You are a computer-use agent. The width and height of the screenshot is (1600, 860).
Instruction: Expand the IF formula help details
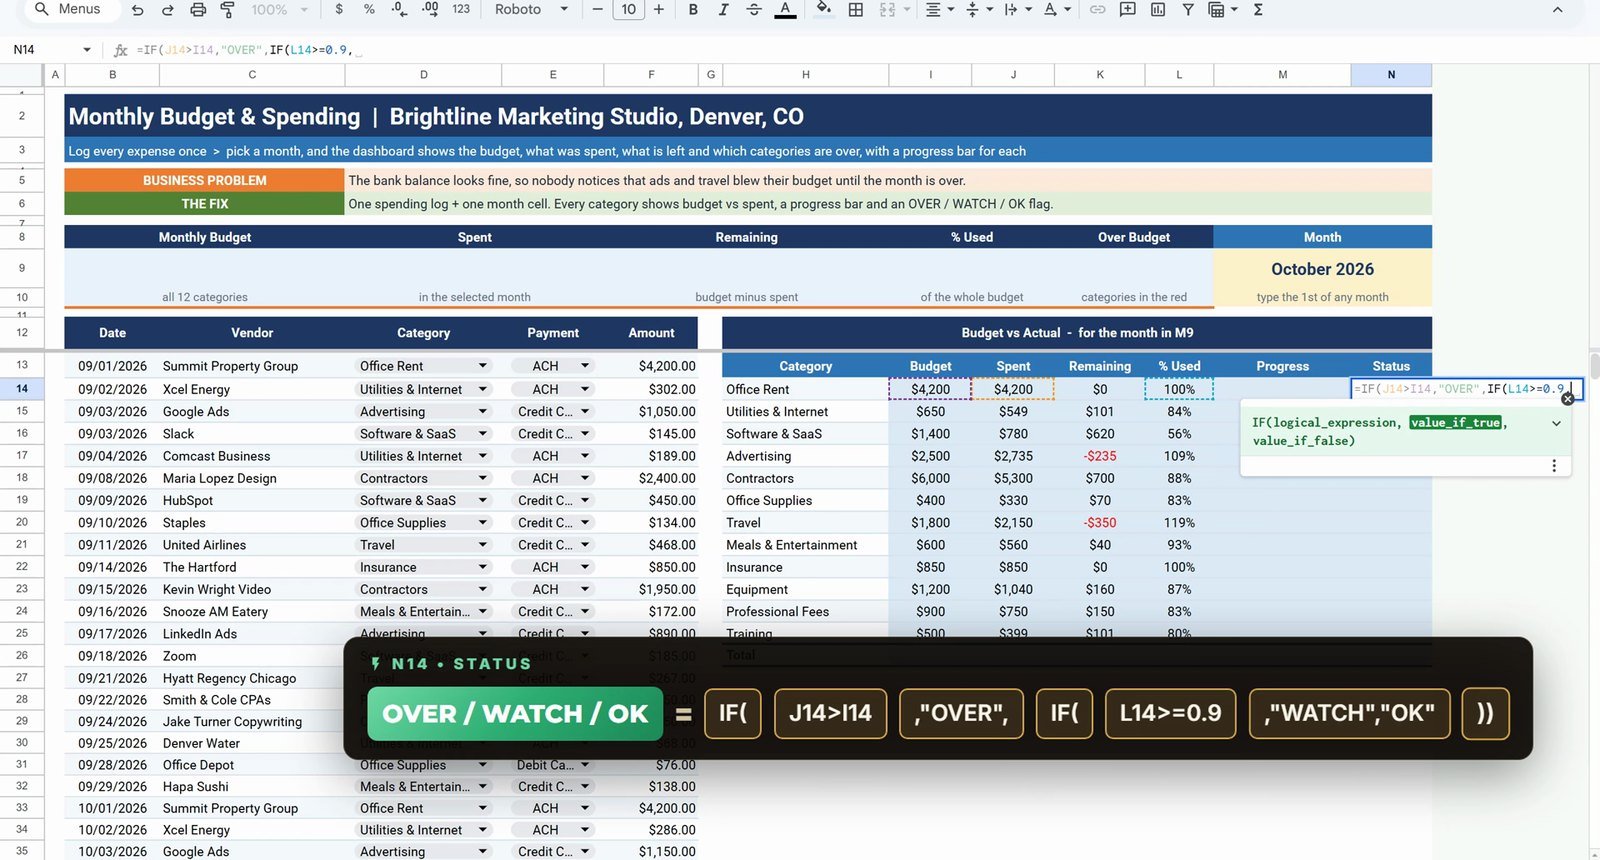coord(1556,423)
